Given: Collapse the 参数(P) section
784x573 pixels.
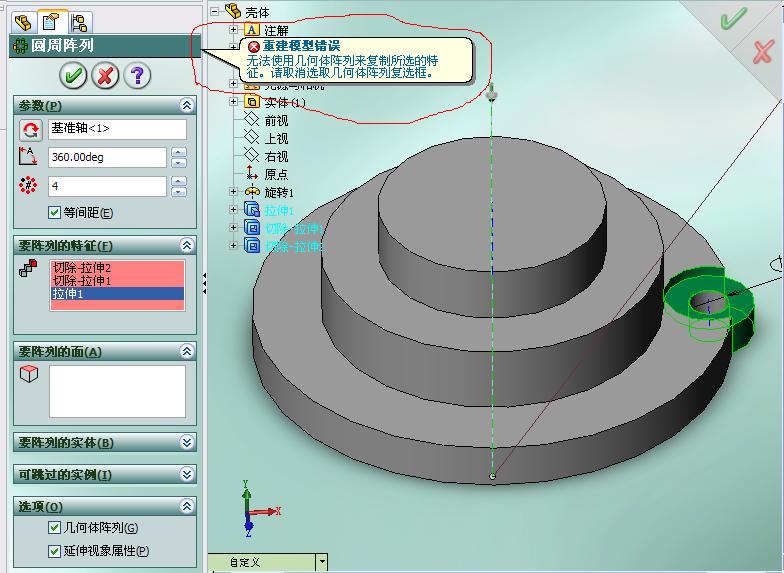Looking at the screenshot, I should pos(186,105).
